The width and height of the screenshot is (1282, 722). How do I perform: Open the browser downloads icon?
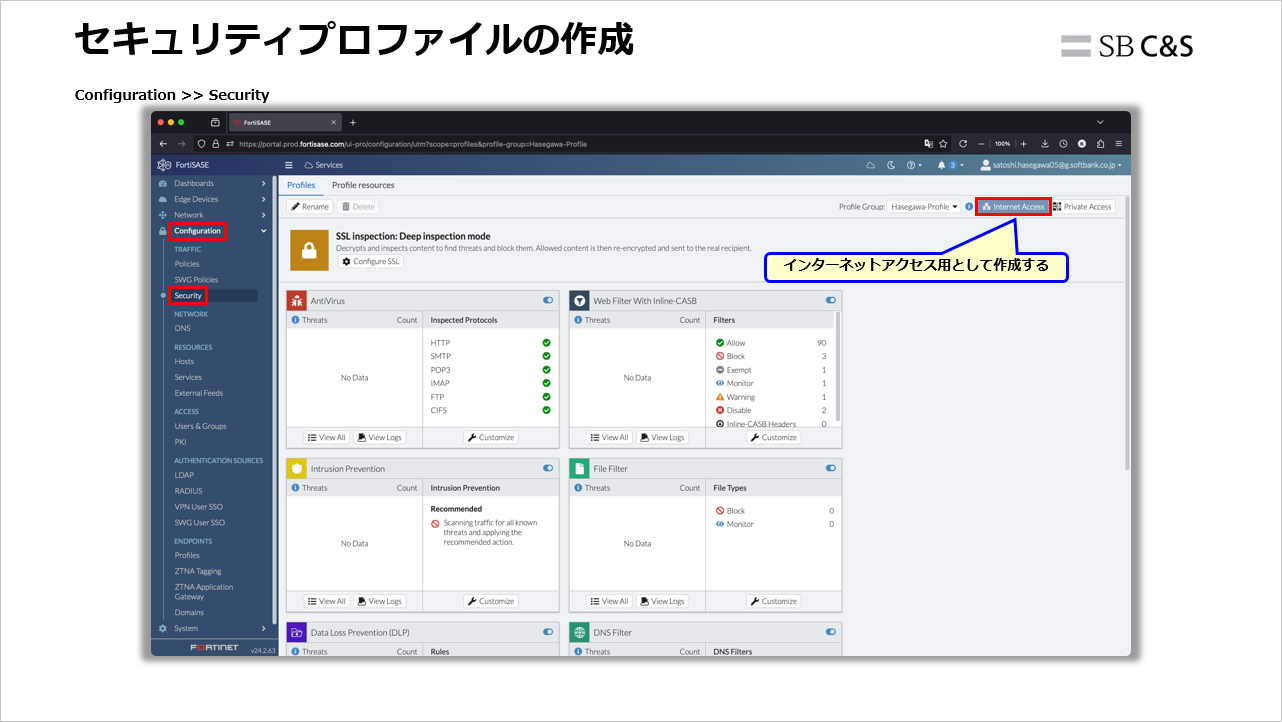pyautogui.click(x=1045, y=144)
